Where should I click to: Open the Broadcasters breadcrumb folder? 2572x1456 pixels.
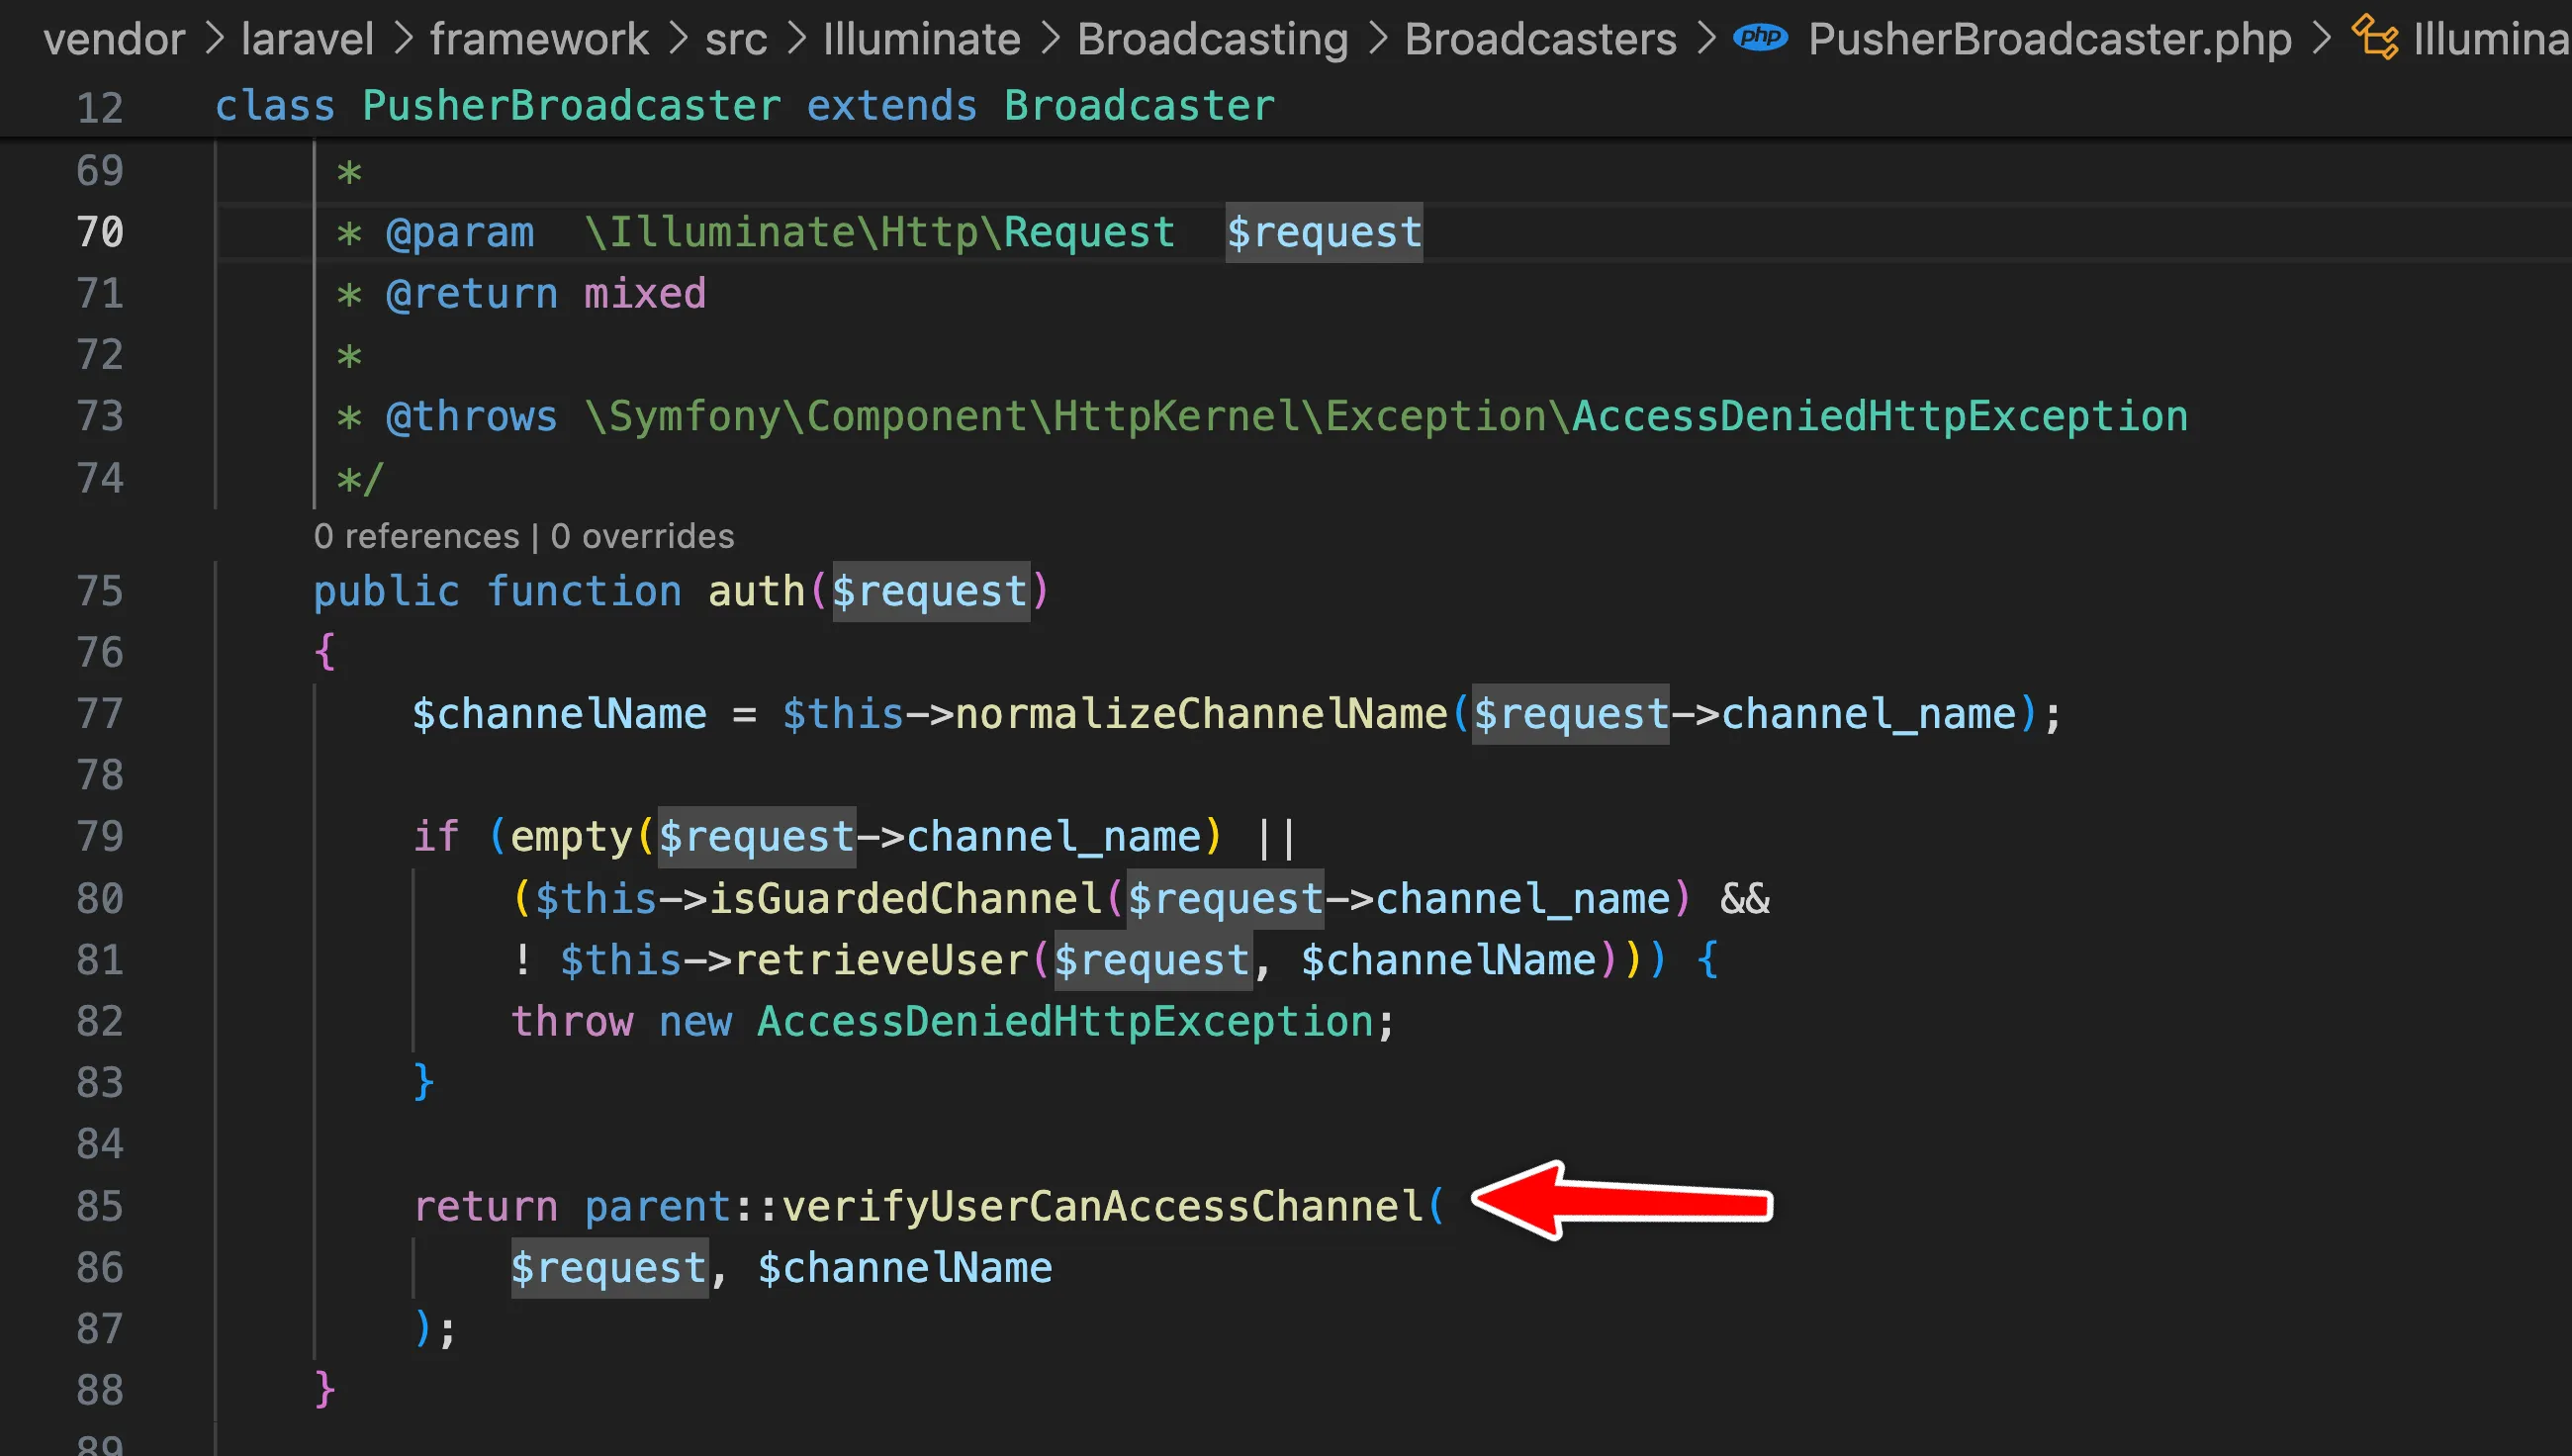pyautogui.click(x=1540, y=40)
